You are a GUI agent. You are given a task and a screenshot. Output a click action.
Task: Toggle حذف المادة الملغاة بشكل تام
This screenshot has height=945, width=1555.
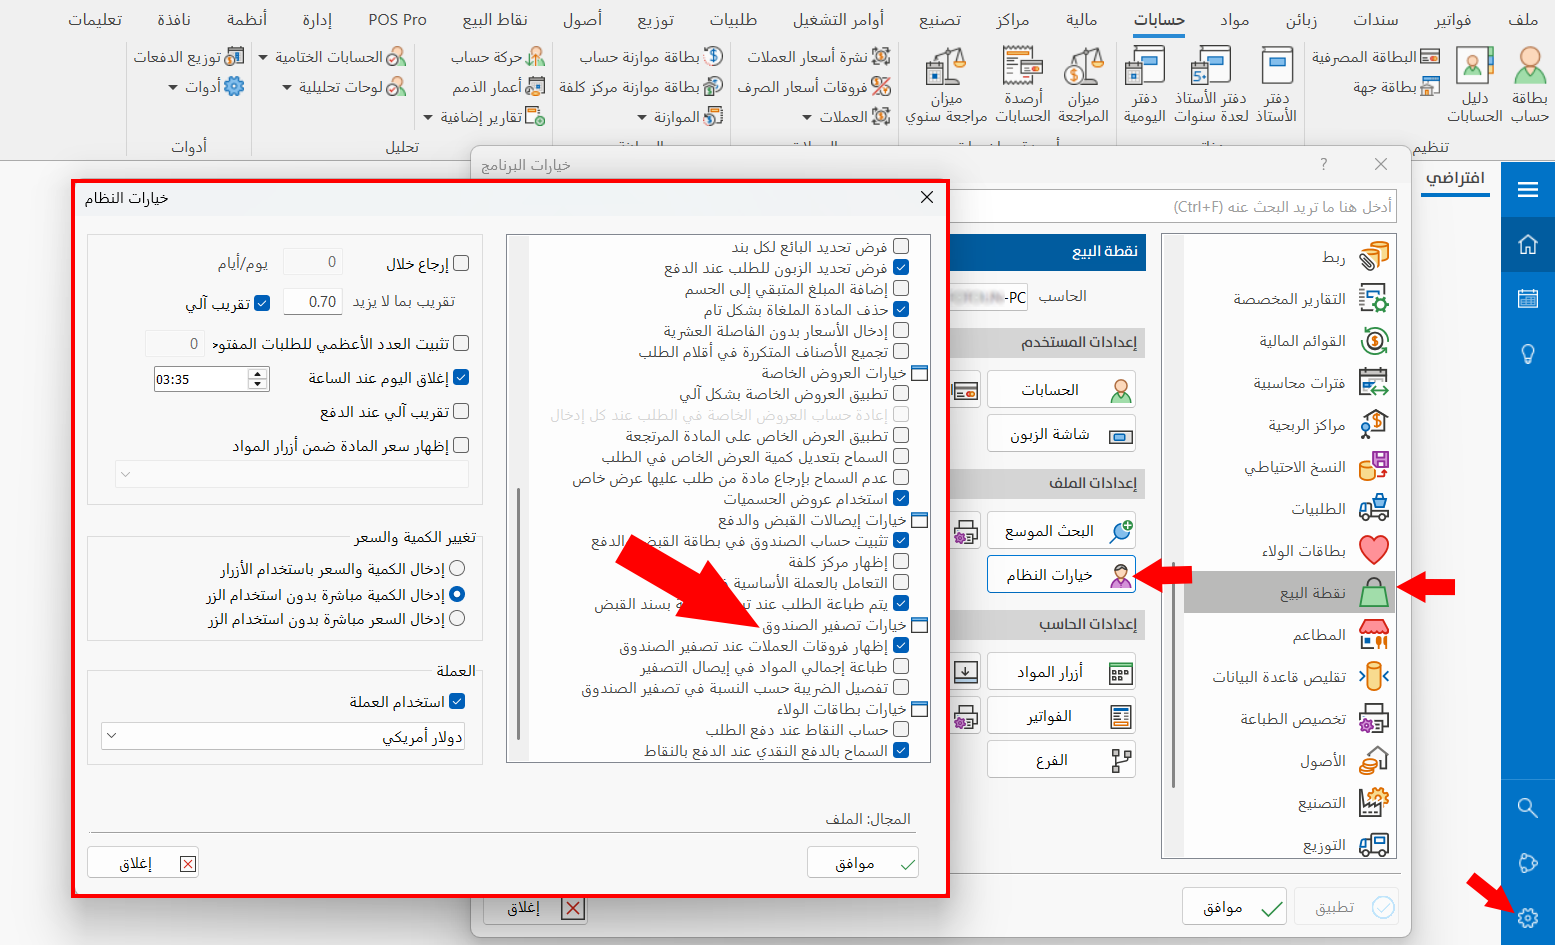coord(901,309)
